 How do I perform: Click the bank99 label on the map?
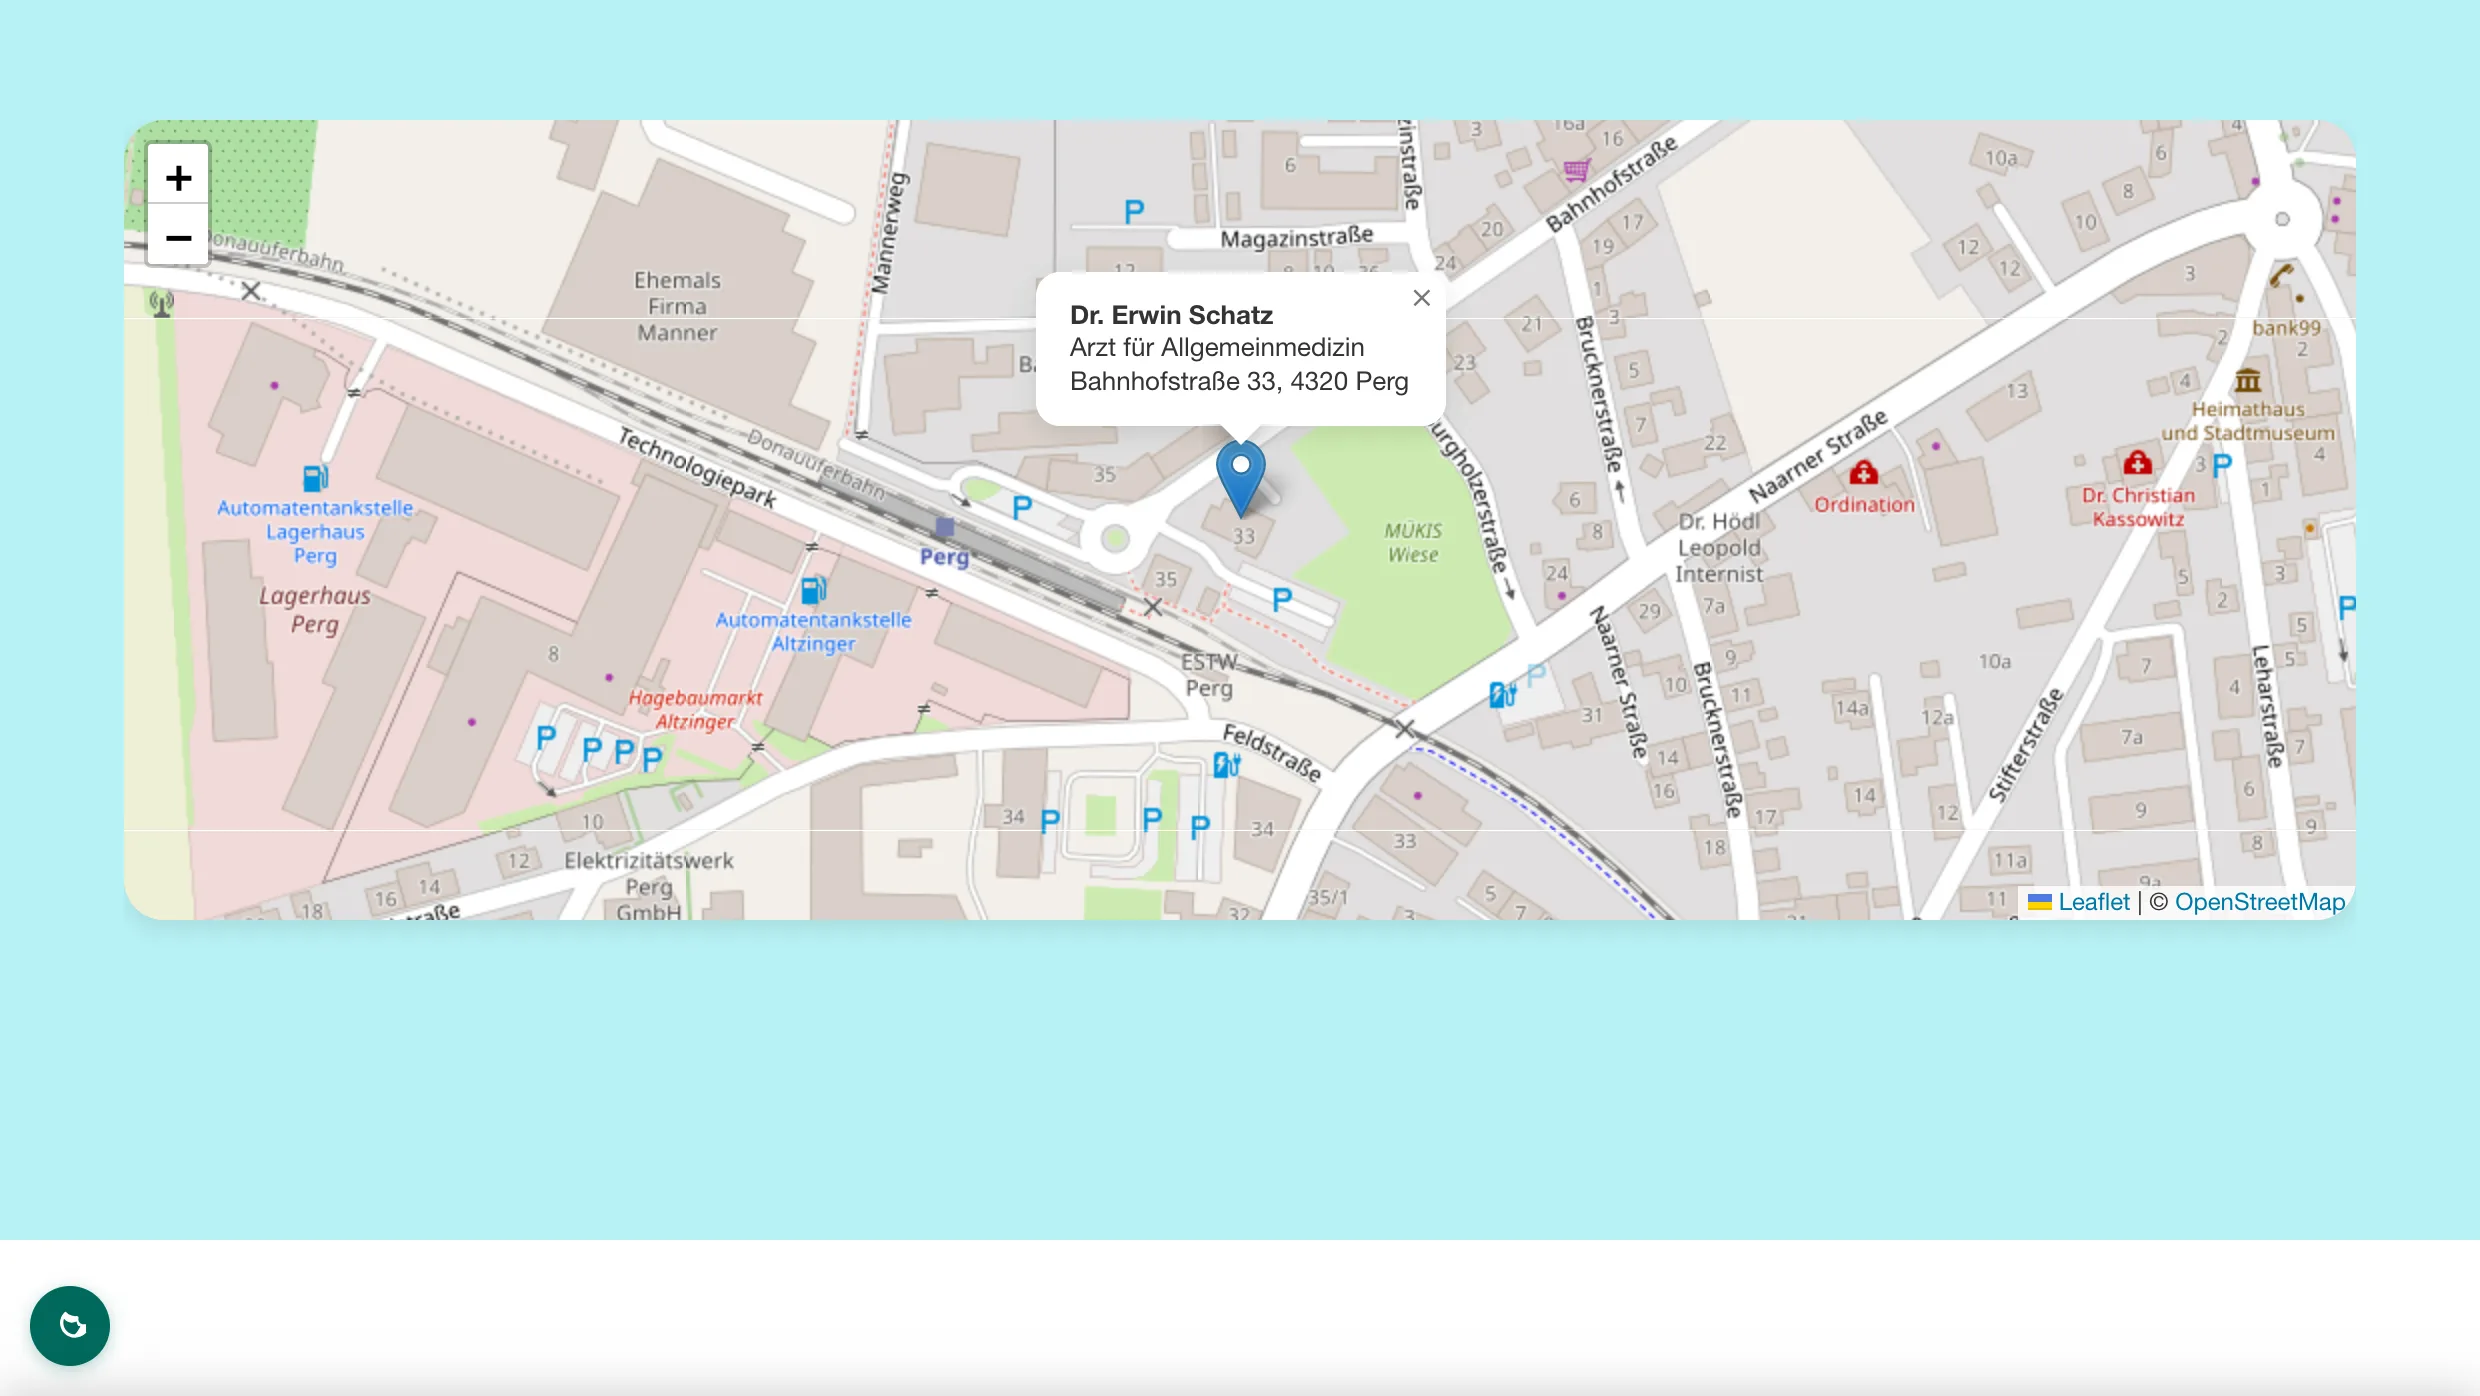[x=2286, y=328]
